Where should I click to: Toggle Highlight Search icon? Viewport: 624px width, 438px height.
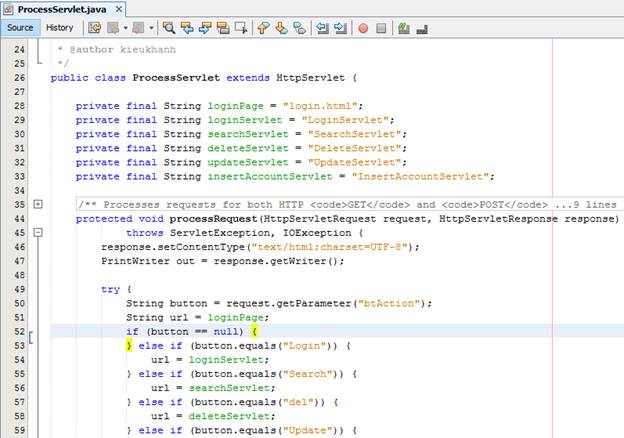click(x=223, y=28)
